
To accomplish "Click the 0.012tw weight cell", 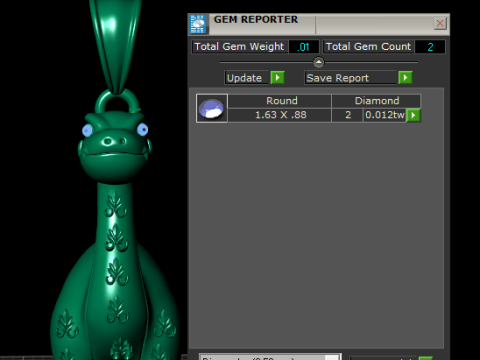I will (x=385, y=115).
